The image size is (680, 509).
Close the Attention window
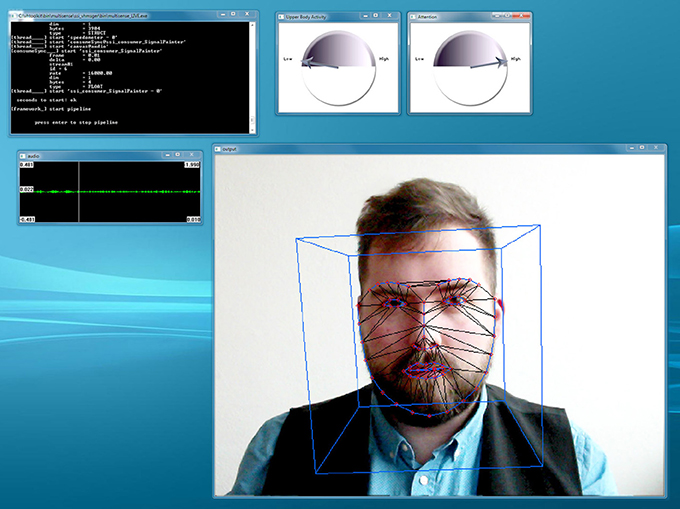(521, 16)
